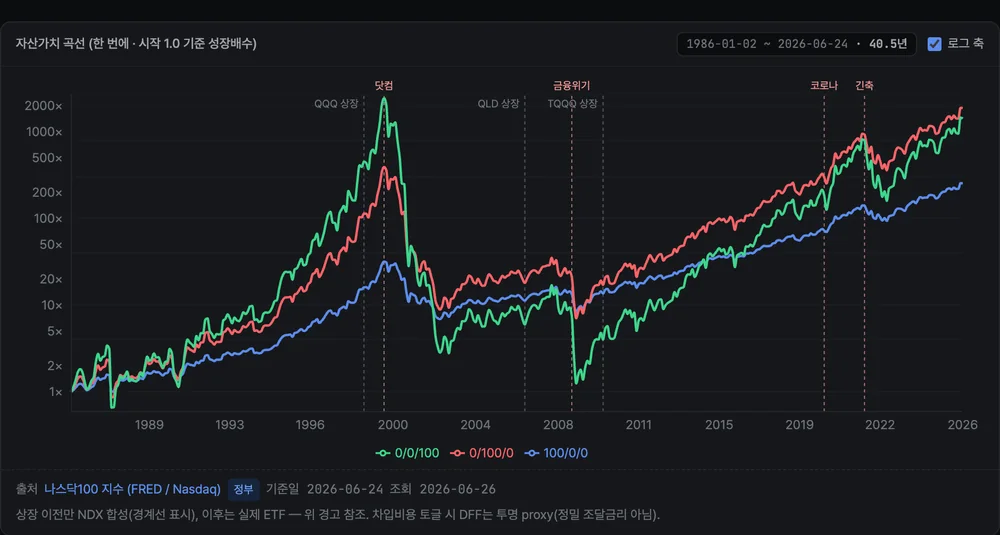Click the 2026 x-axis year label
The height and width of the screenshot is (535, 1000).
(x=962, y=425)
